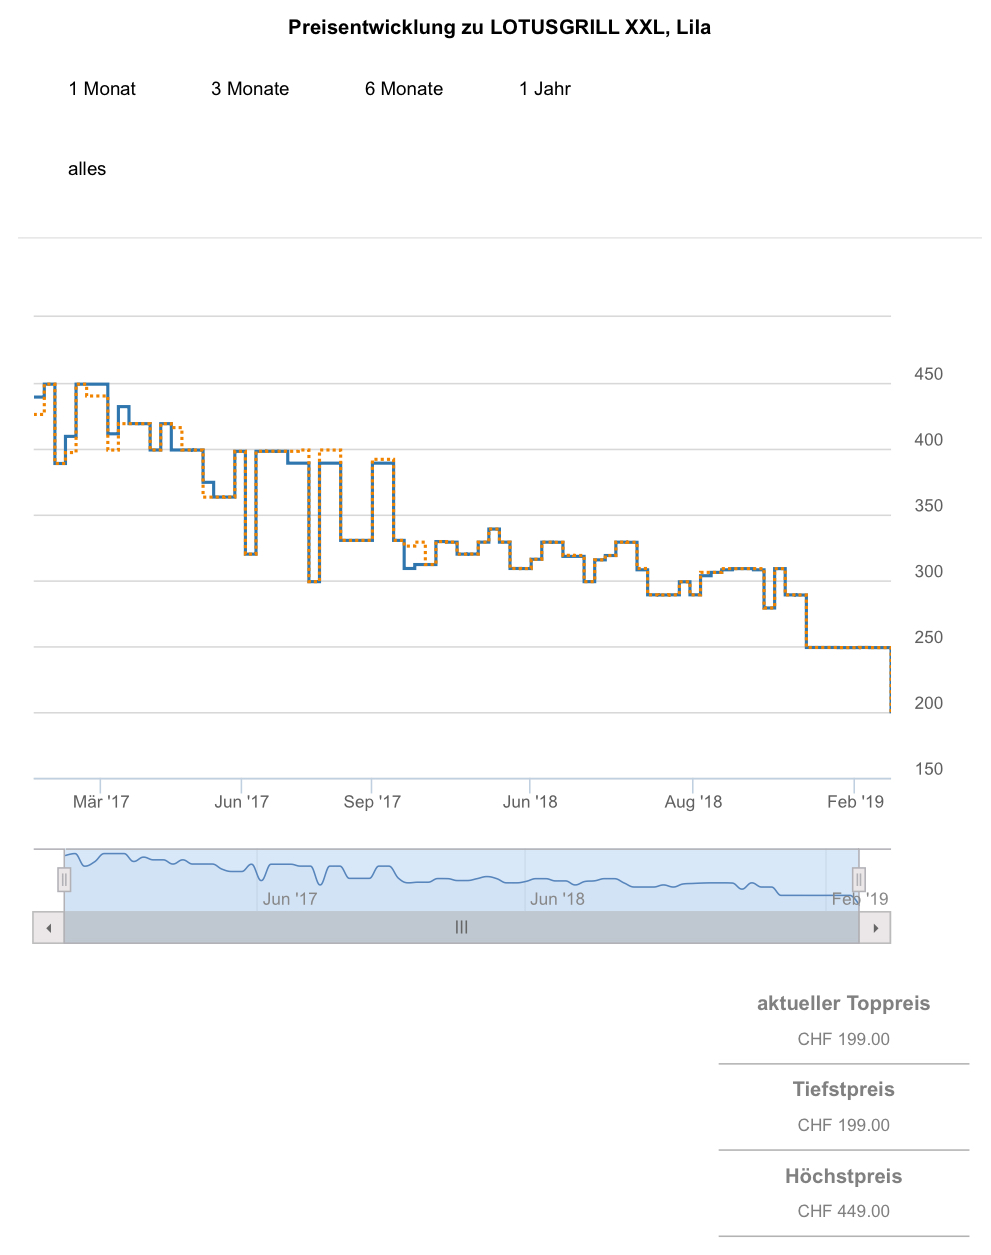Click the Preisentwicklung chart title

pos(499,28)
